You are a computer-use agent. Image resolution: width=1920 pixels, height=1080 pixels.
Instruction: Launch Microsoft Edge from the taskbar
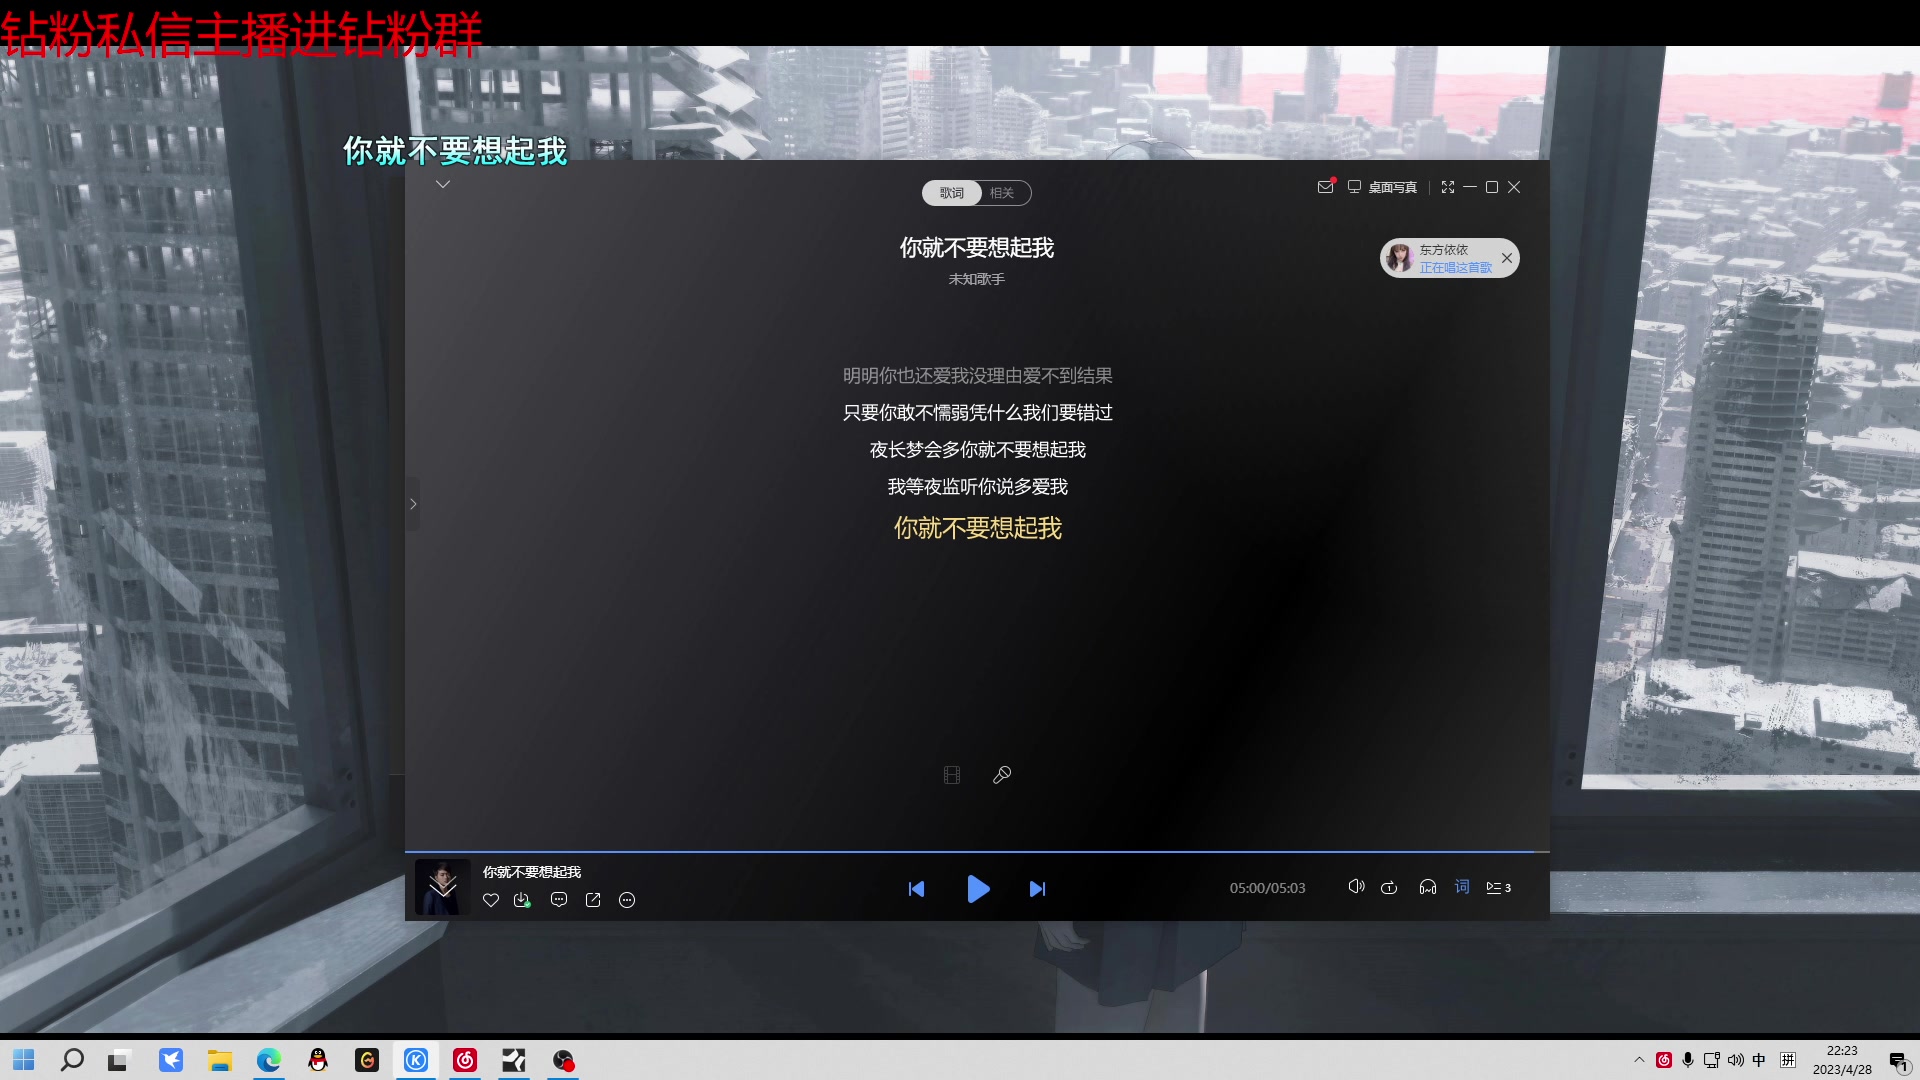[268, 1060]
